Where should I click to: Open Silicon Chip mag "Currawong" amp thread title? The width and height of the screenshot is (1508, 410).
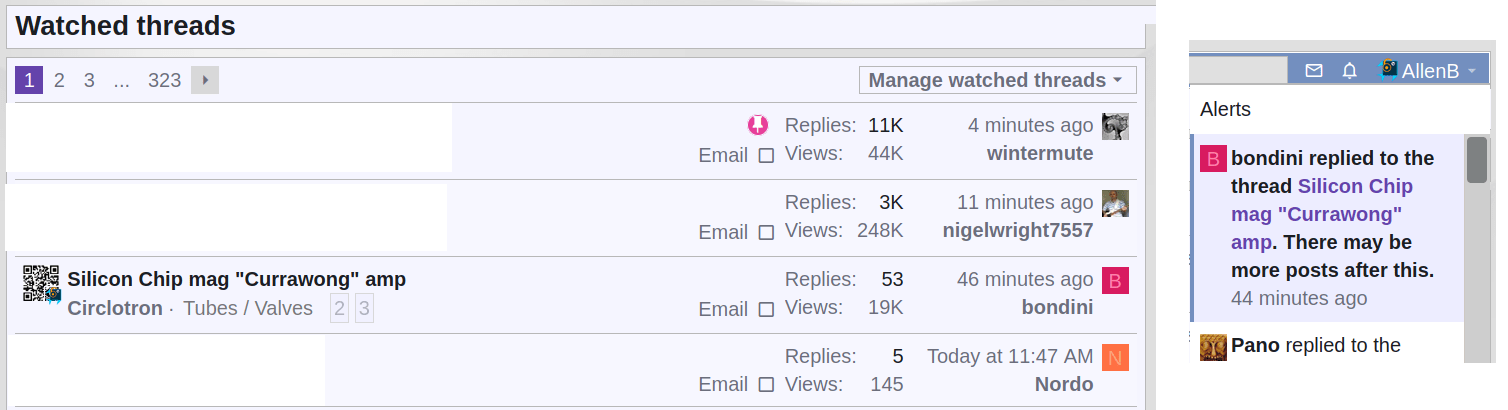(237, 279)
